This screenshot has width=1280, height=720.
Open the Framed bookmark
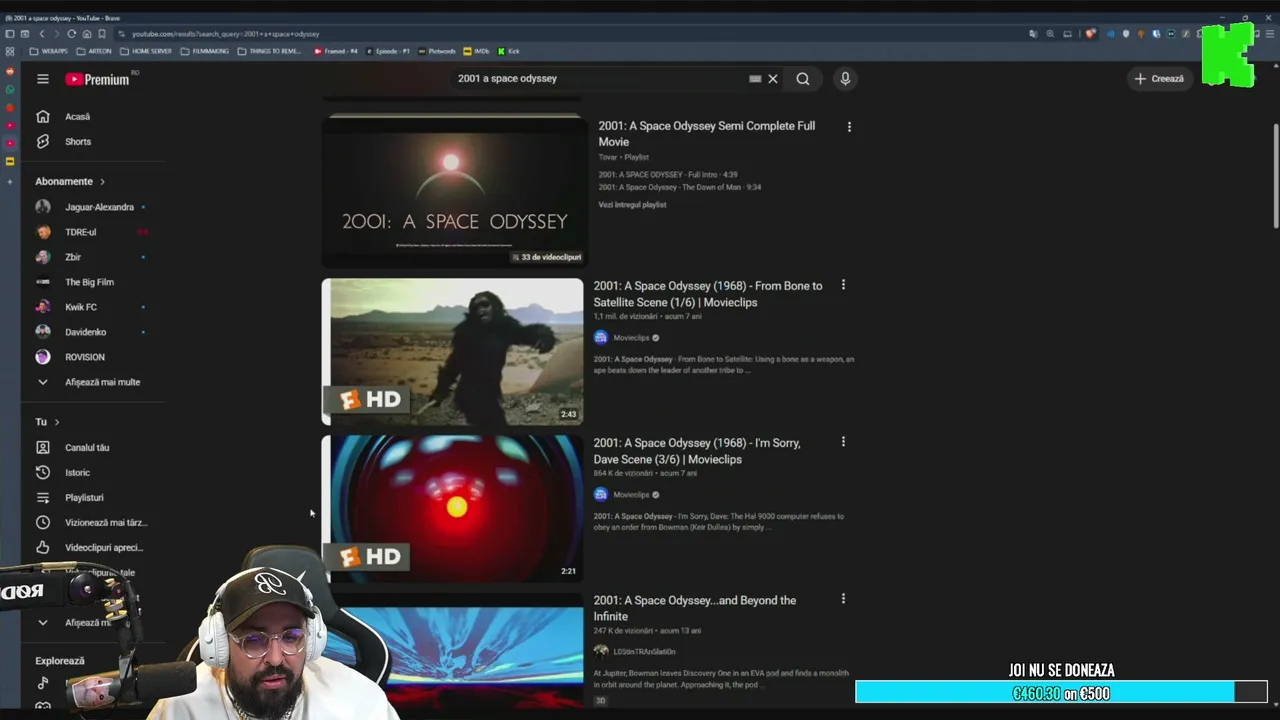click(x=335, y=51)
